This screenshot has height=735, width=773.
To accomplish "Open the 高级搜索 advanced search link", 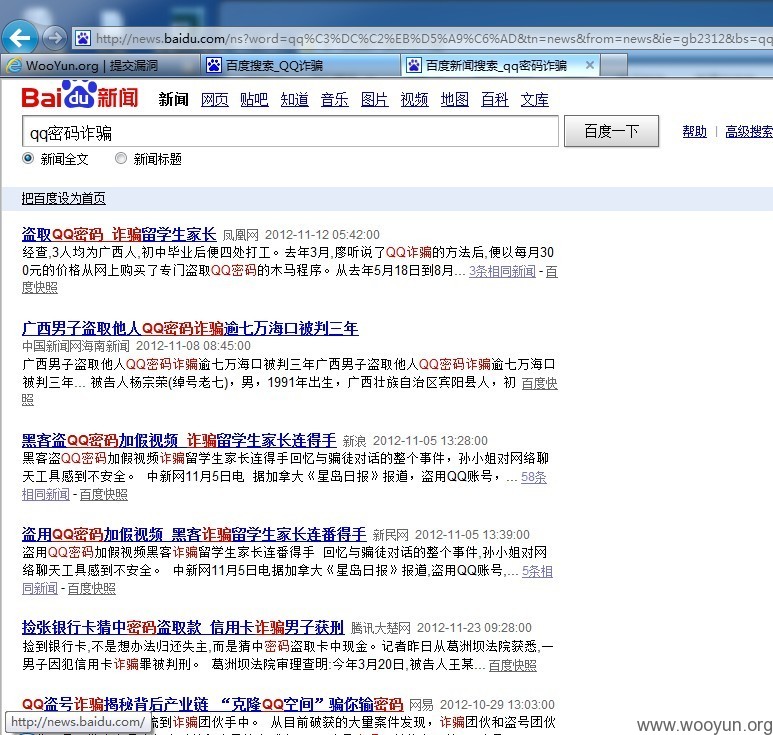I will coord(749,132).
